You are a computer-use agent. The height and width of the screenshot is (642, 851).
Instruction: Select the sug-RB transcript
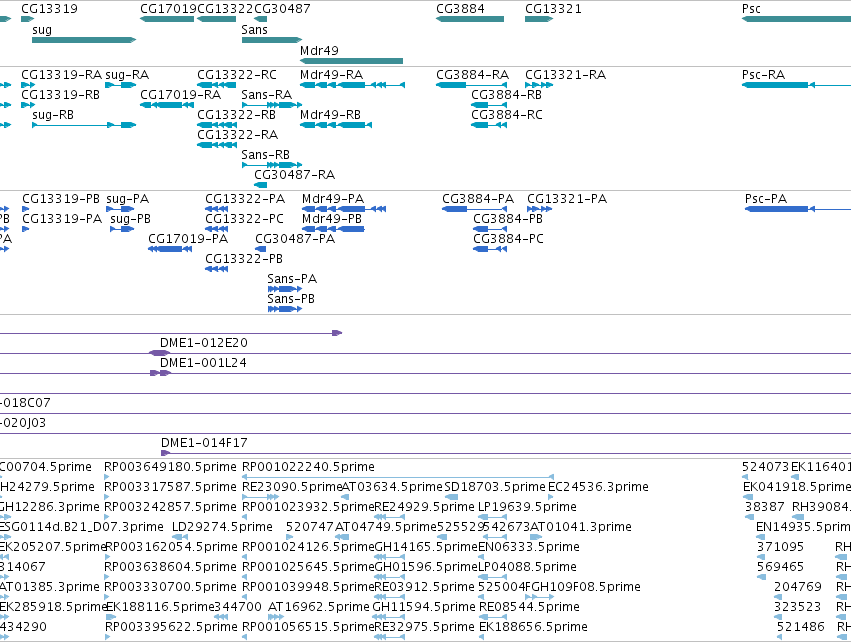(x=53, y=115)
